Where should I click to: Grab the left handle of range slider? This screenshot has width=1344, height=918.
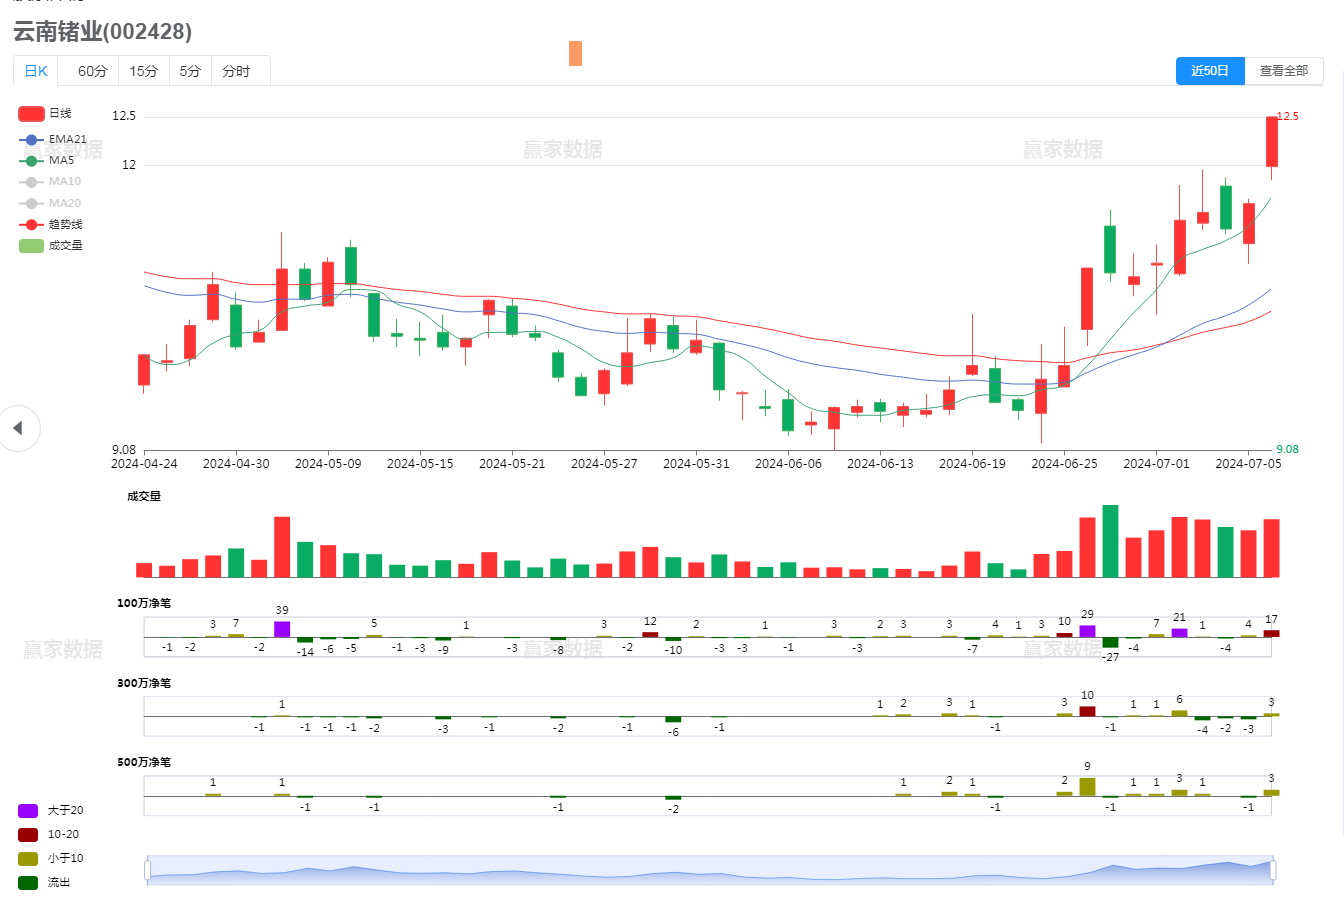tap(148, 870)
